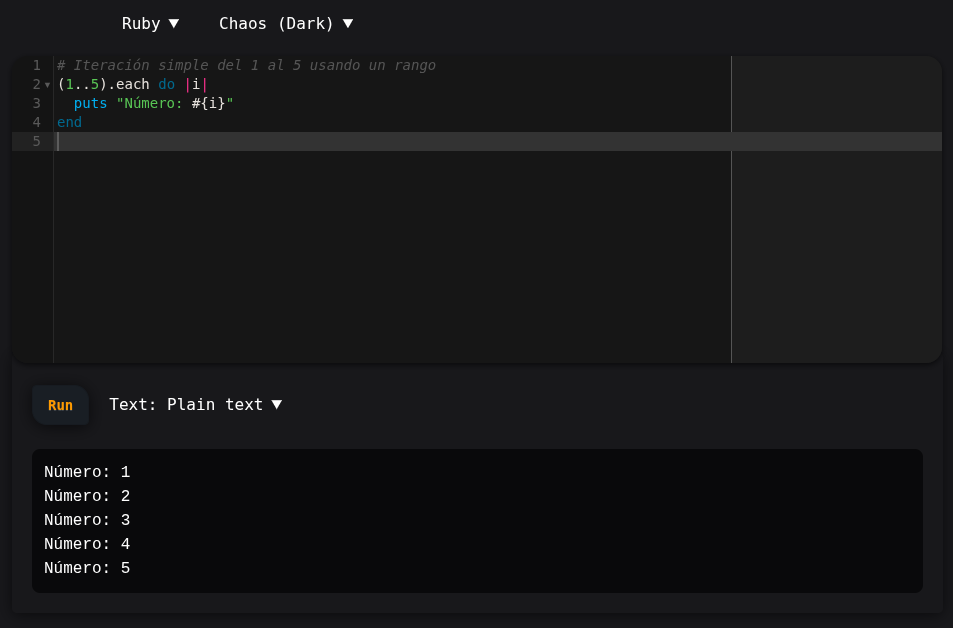This screenshot has width=953, height=628.
Task: Collapse the code fold arrow on line 2
Action: (x=47, y=85)
